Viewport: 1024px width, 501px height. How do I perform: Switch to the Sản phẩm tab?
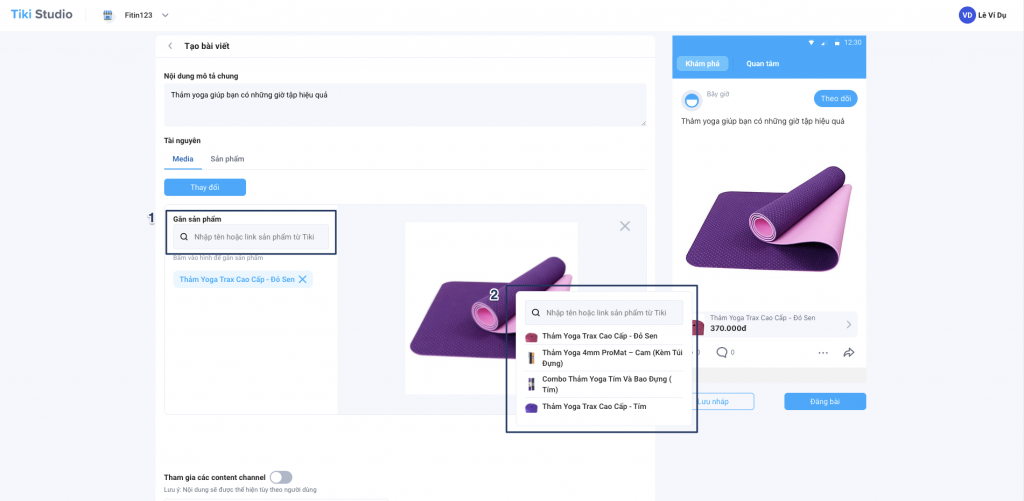pyautogui.click(x=227, y=159)
